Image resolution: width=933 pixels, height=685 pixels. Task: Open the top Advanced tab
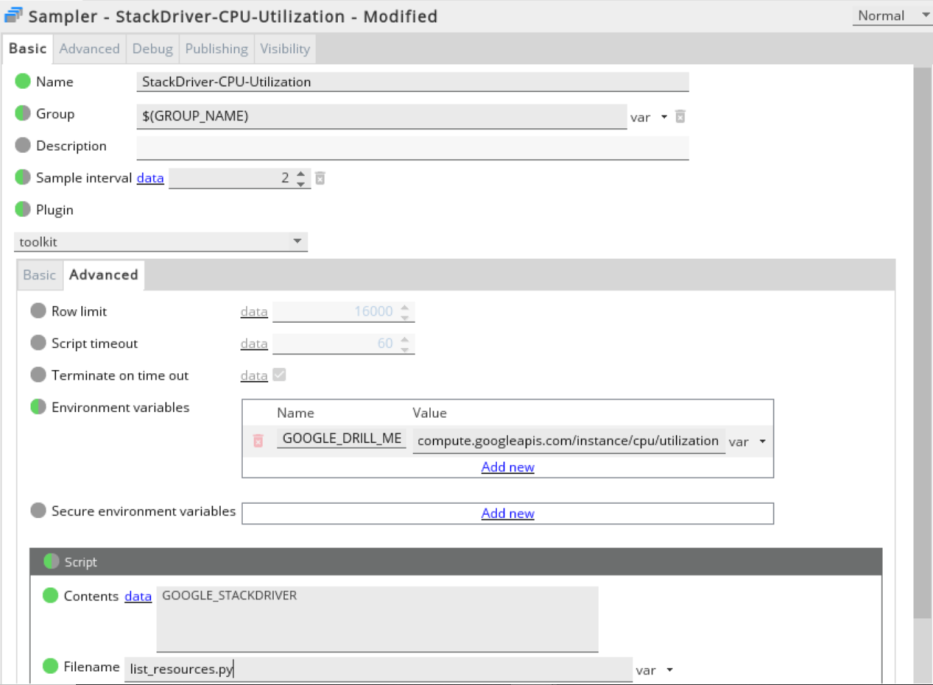pyautogui.click(x=89, y=49)
